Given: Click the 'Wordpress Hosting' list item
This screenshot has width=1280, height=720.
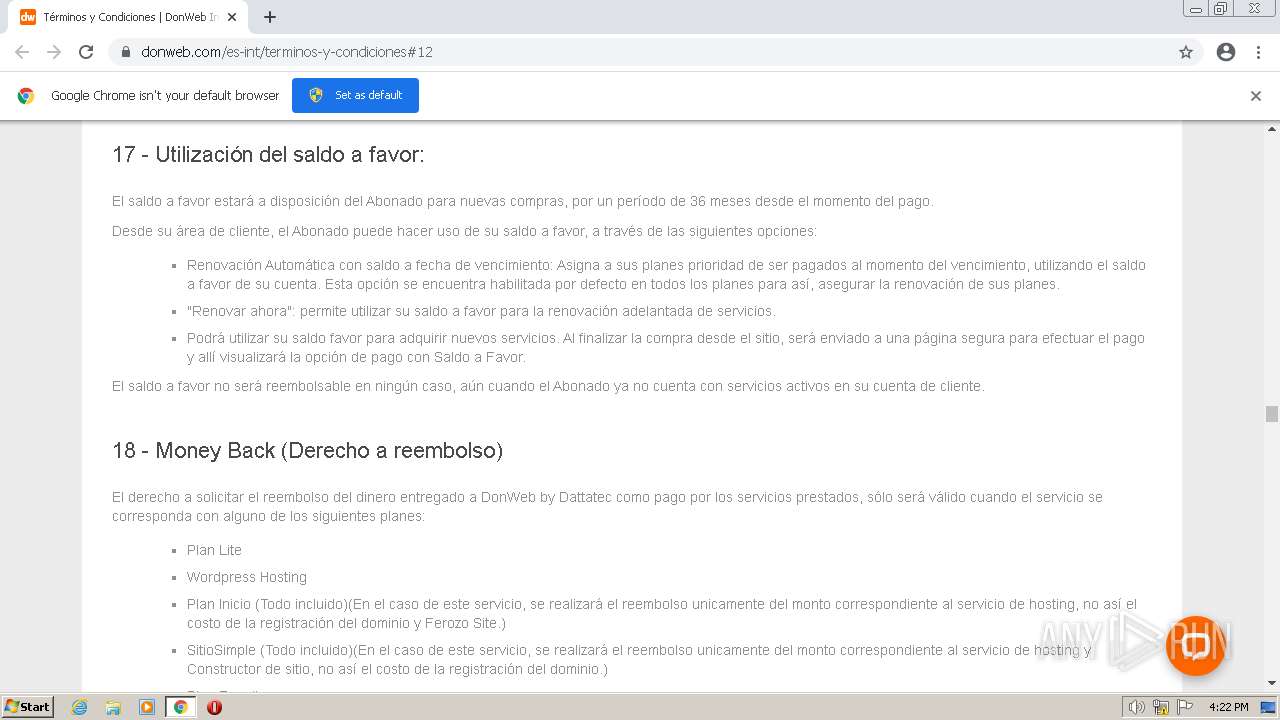Looking at the screenshot, I should 247,577.
